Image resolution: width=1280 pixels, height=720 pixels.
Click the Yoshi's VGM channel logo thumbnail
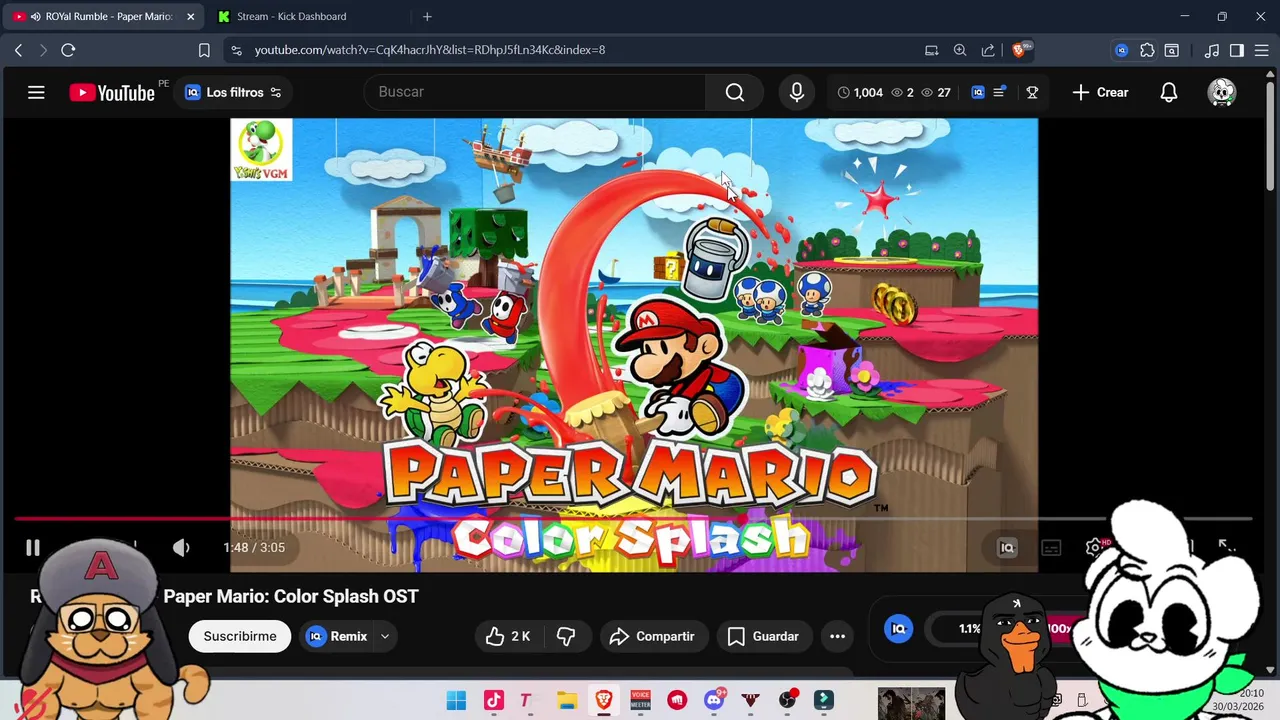(x=261, y=150)
